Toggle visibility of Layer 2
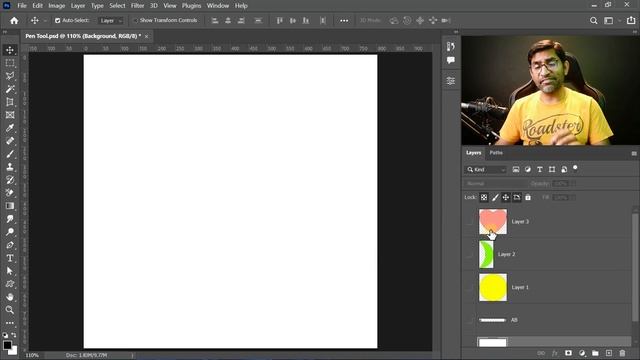The height and width of the screenshot is (360, 640). (469, 254)
